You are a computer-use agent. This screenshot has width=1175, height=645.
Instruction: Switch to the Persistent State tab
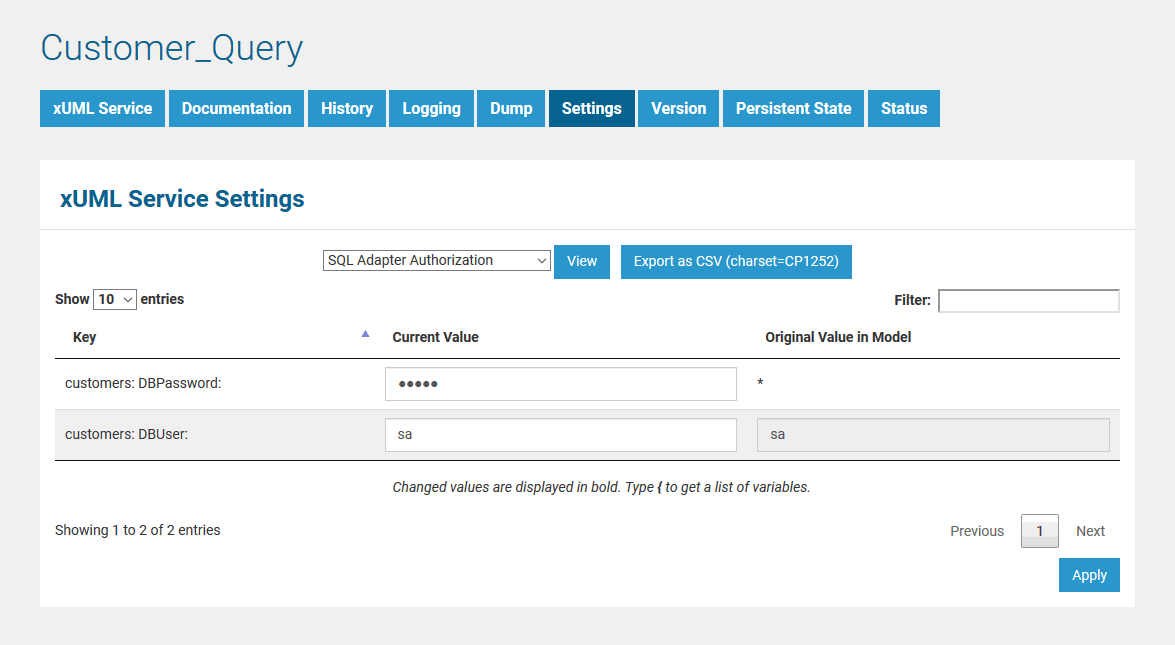click(793, 108)
